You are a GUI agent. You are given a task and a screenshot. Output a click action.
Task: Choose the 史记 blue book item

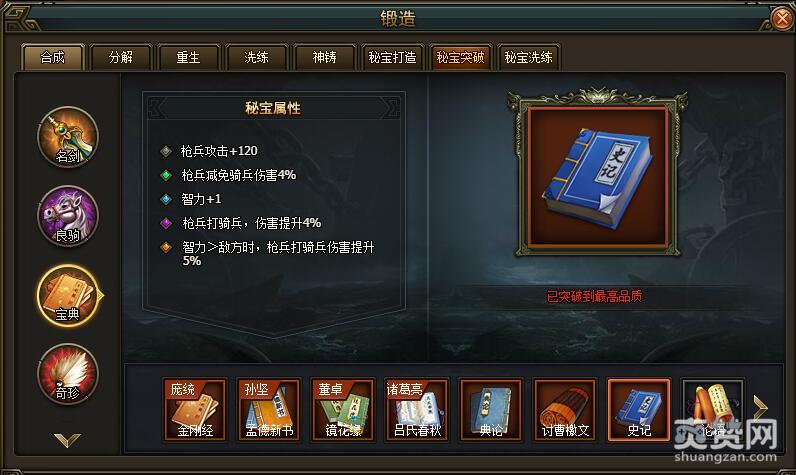pyautogui.click(x=639, y=410)
